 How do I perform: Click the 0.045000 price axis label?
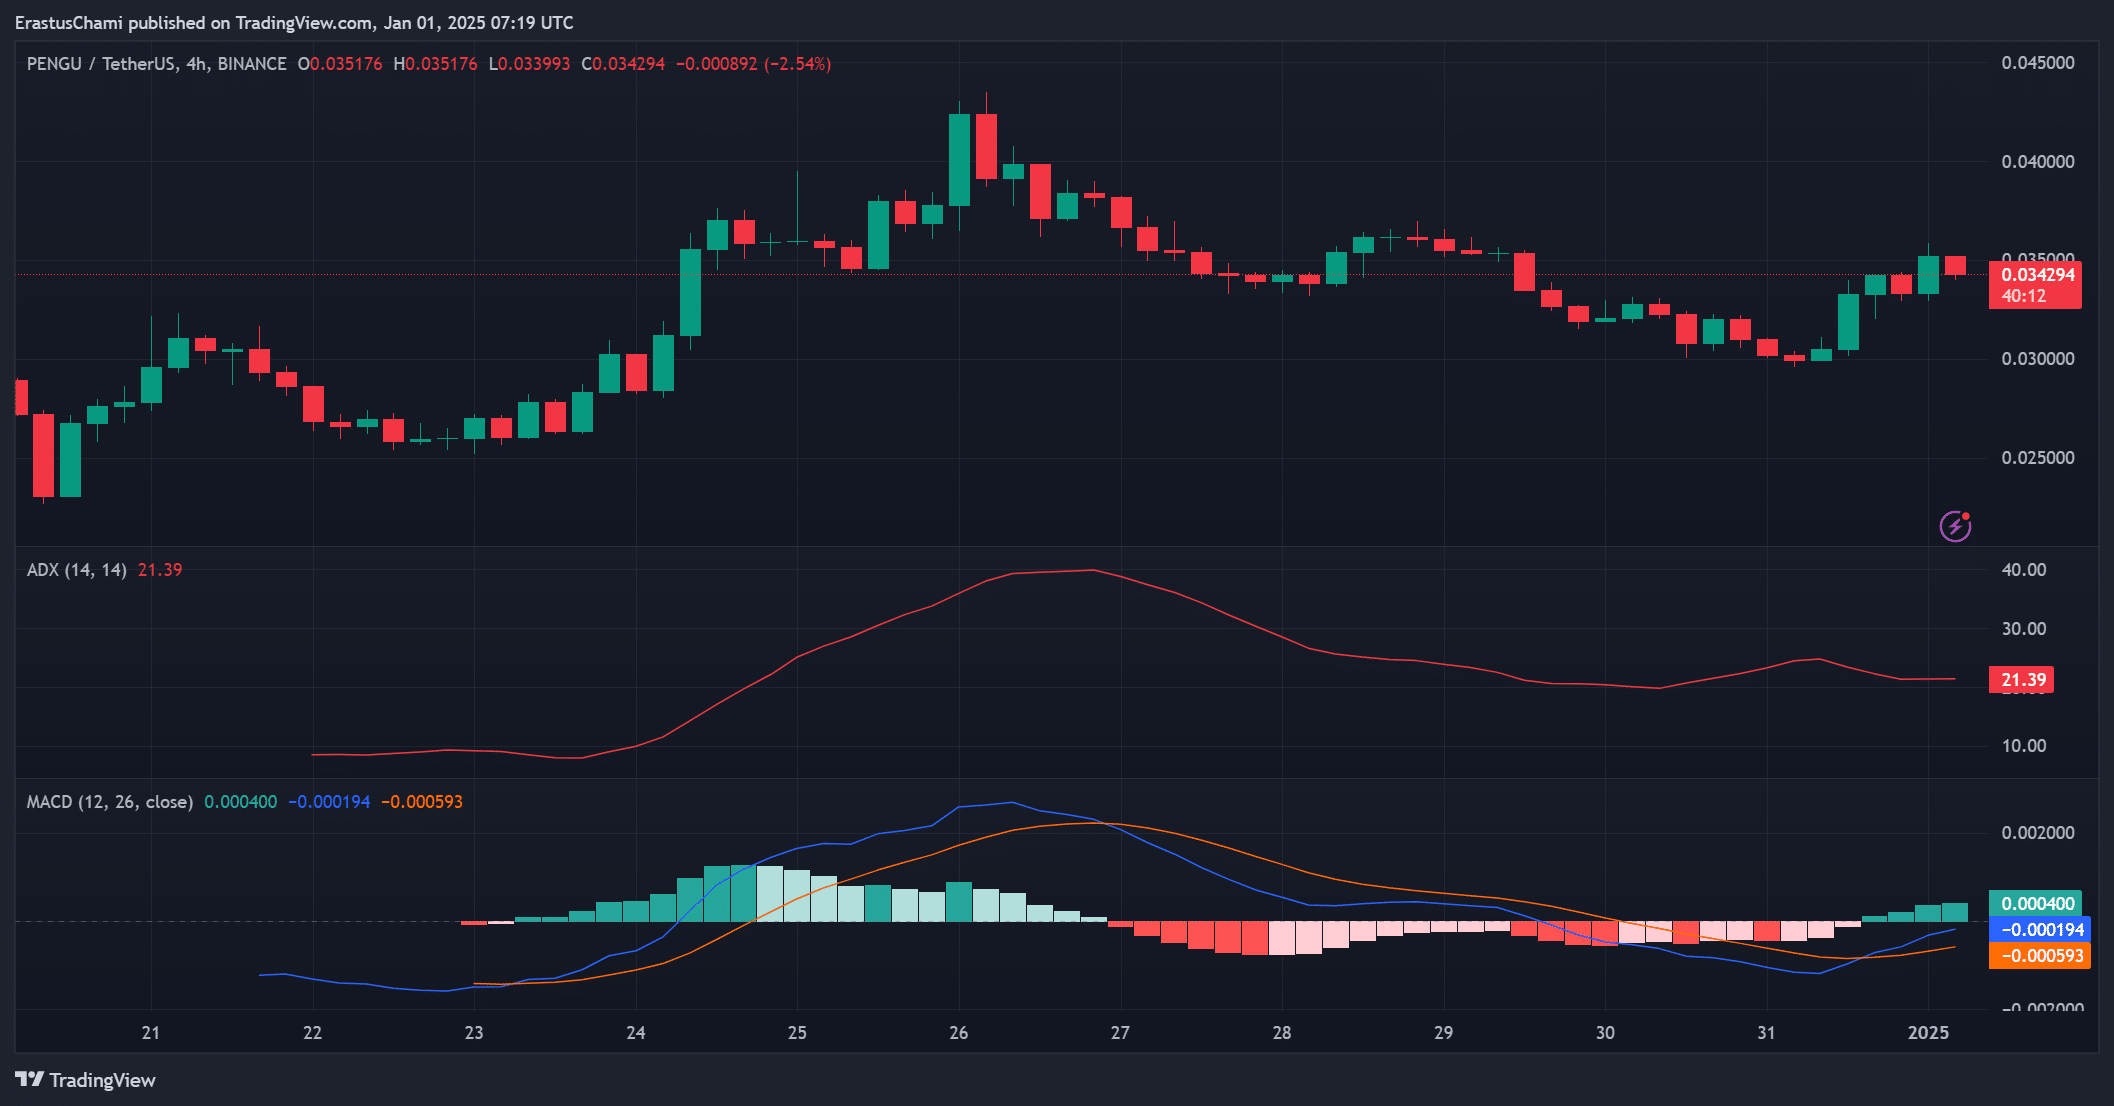[2037, 63]
